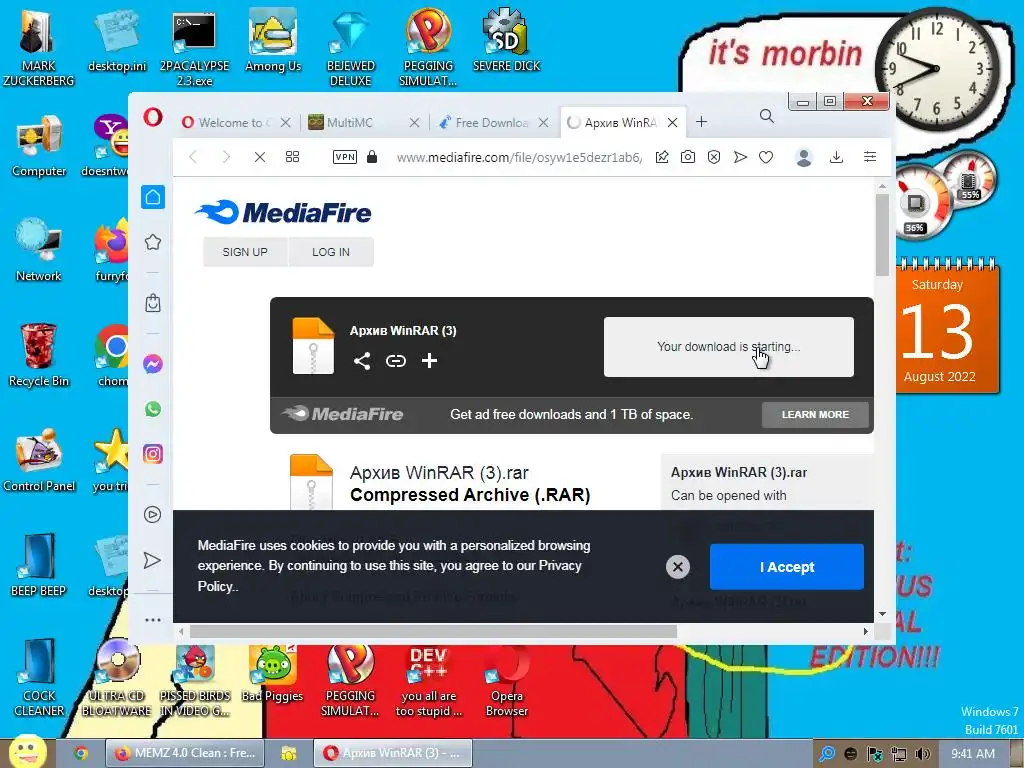Open a new tab with plus button
Image resolution: width=1024 pixels, height=768 pixels.
(x=701, y=121)
